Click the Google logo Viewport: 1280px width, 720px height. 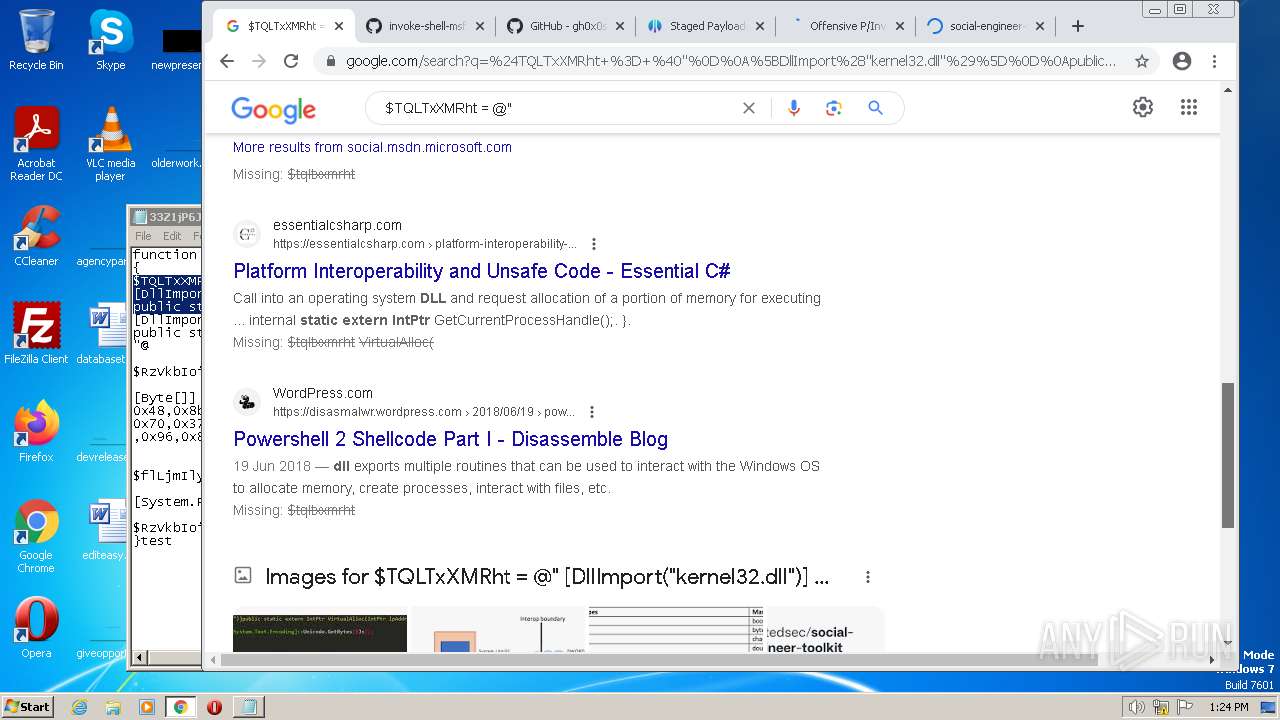tap(273, 109)
